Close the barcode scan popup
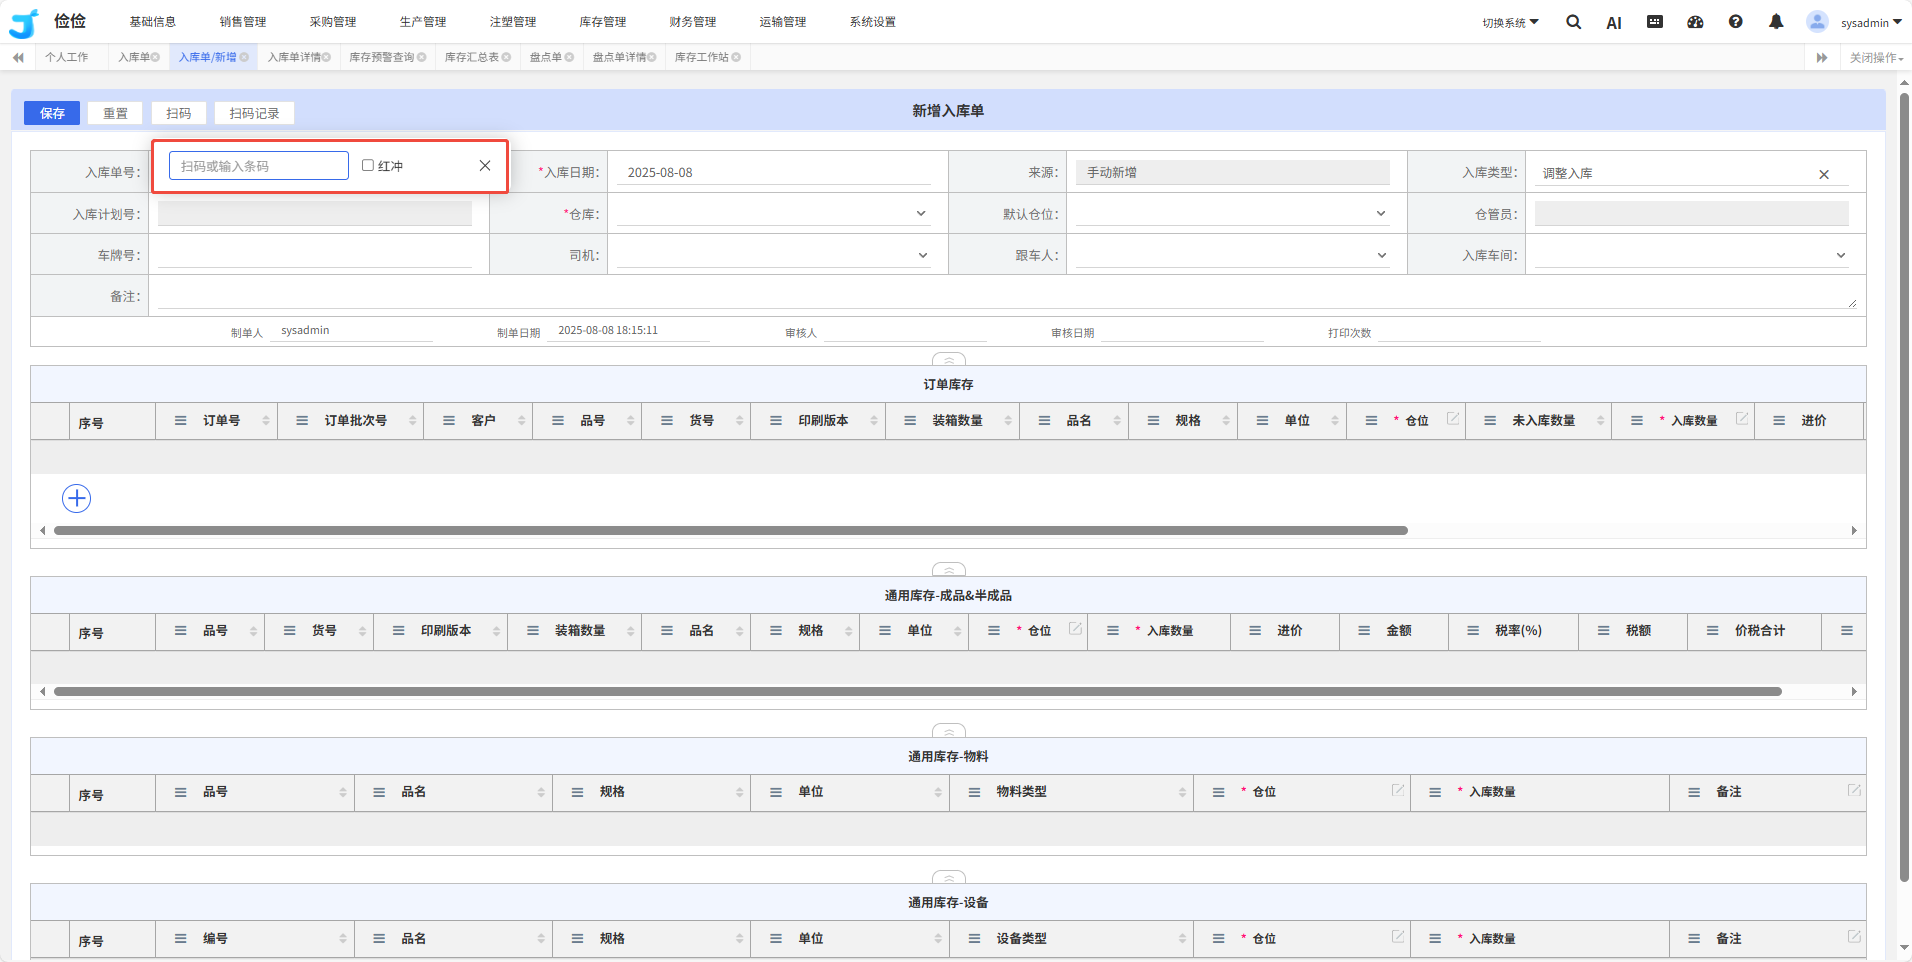1912x962 pixels. click(485, 166)
